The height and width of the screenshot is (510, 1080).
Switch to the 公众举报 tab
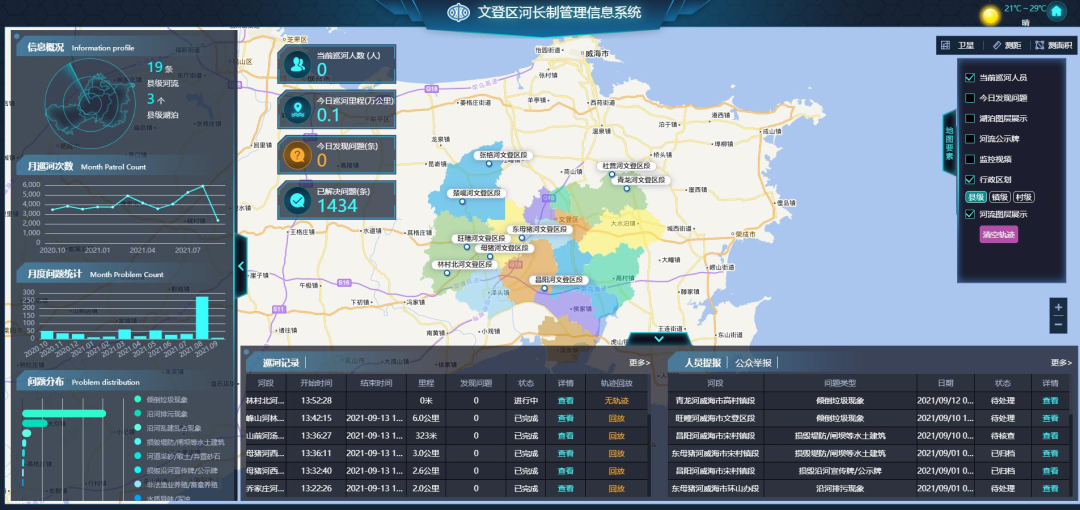[x=753, y=363]
